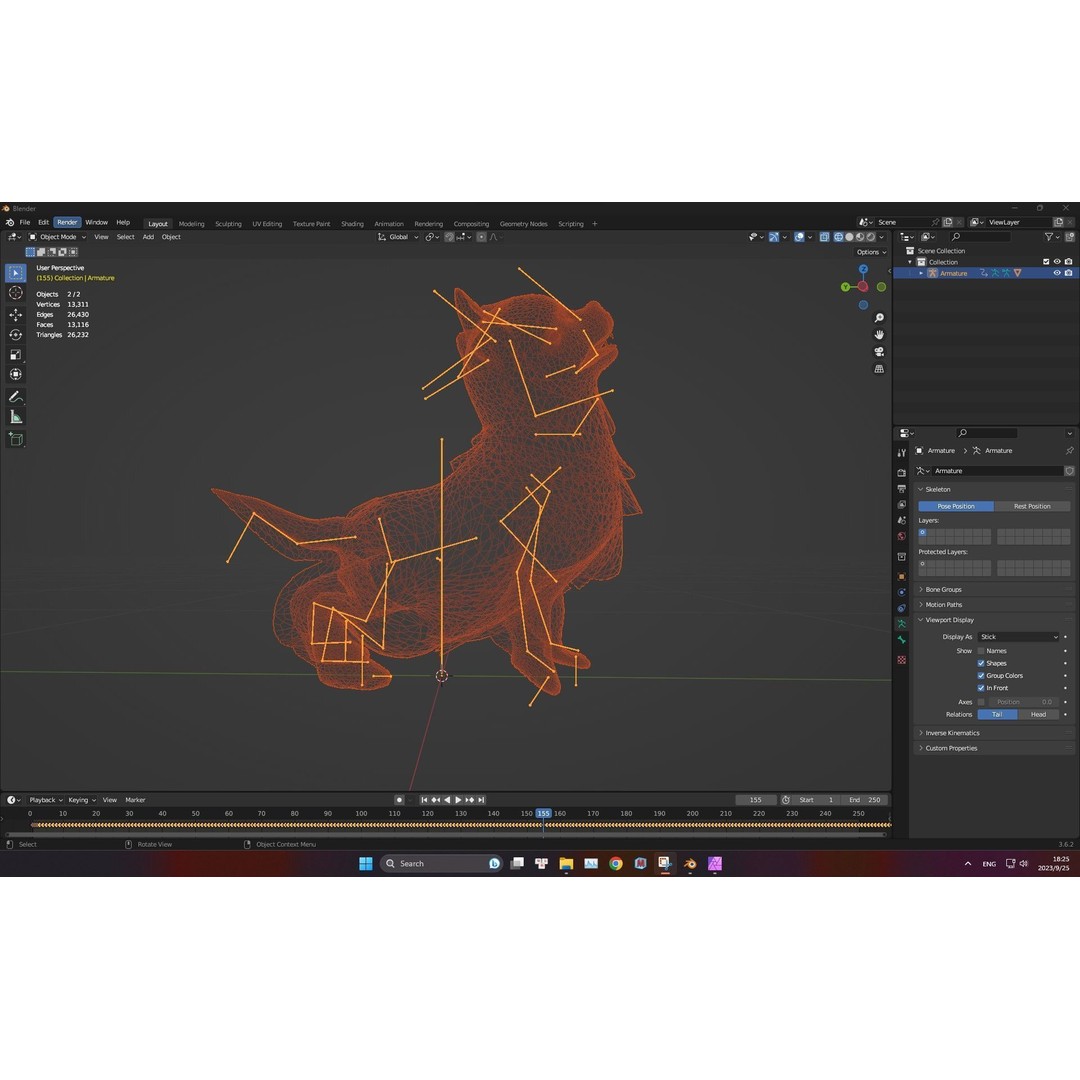Viewport: 1080px width, 1080px height.
Task: Open the Edit menu
Action: click(x=43, y=222)
